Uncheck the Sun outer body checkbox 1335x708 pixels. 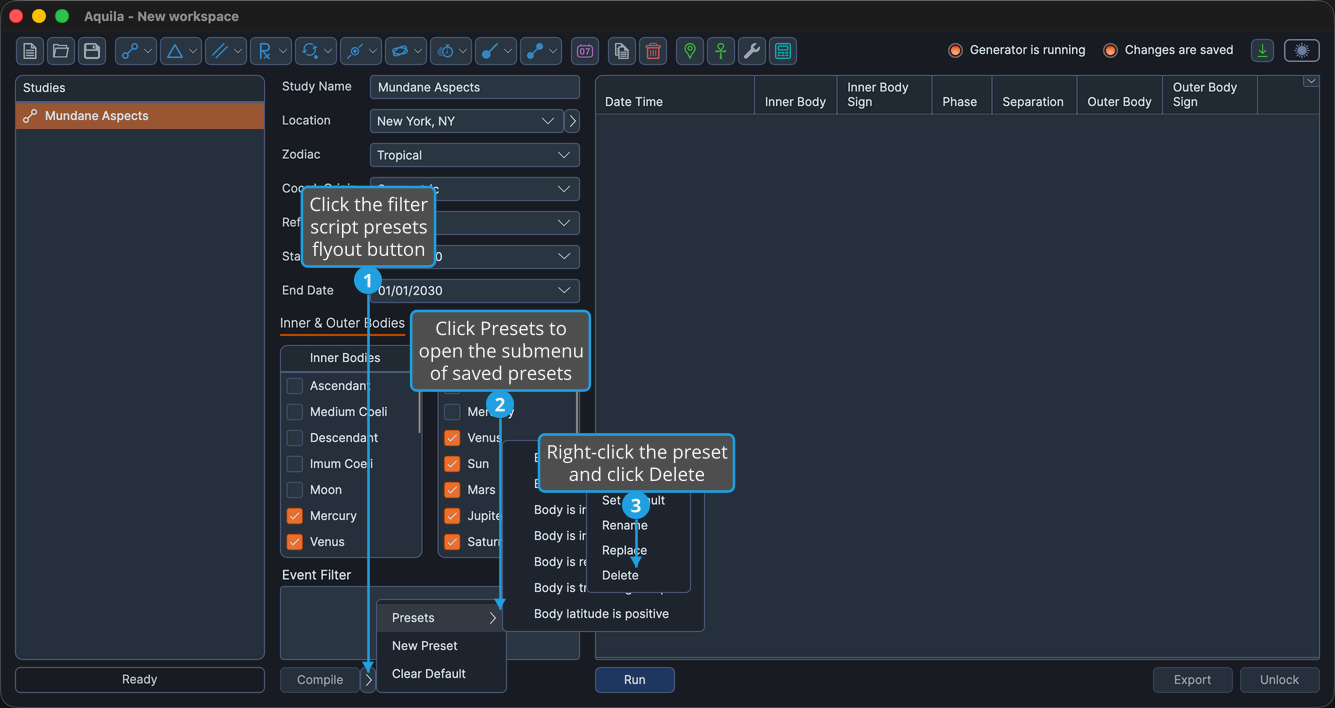452,464
